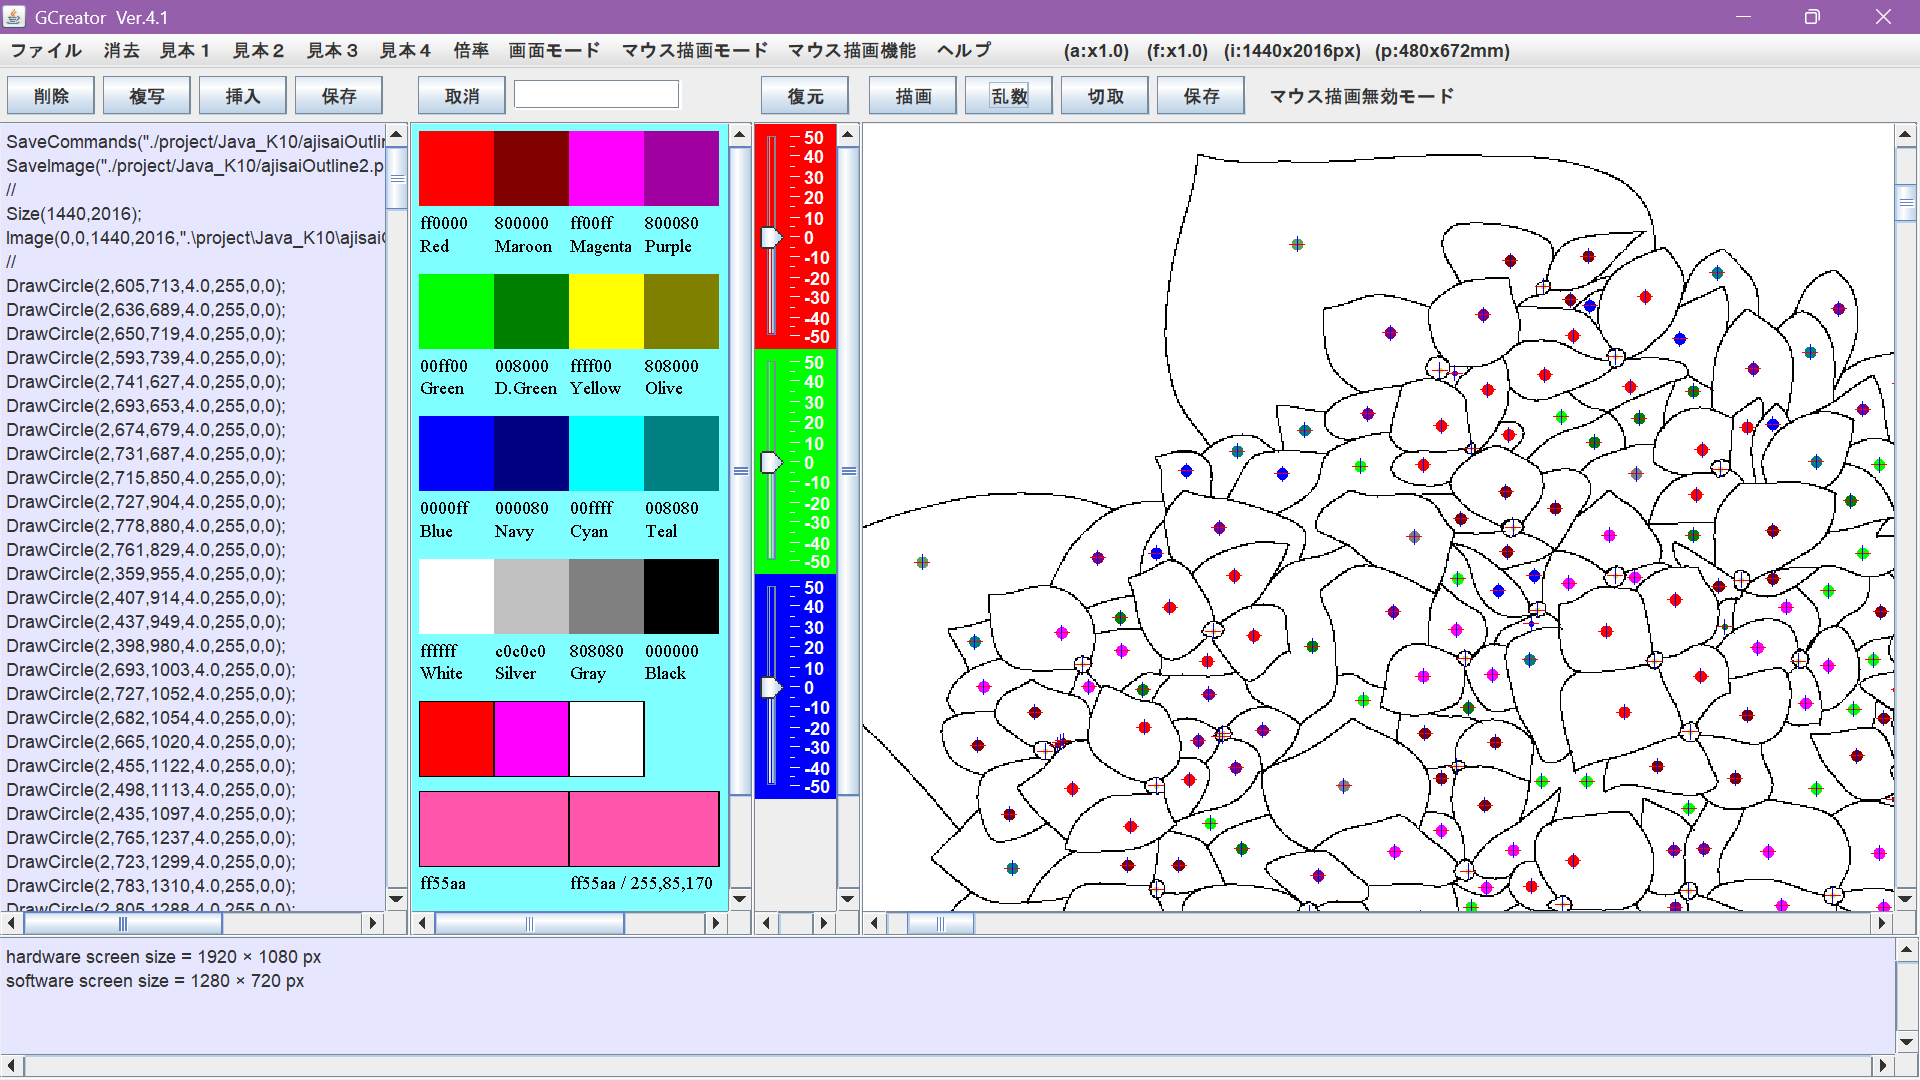
Task: Click canvas vertical scroll-down arrow
Action: tap(1906, 898)
